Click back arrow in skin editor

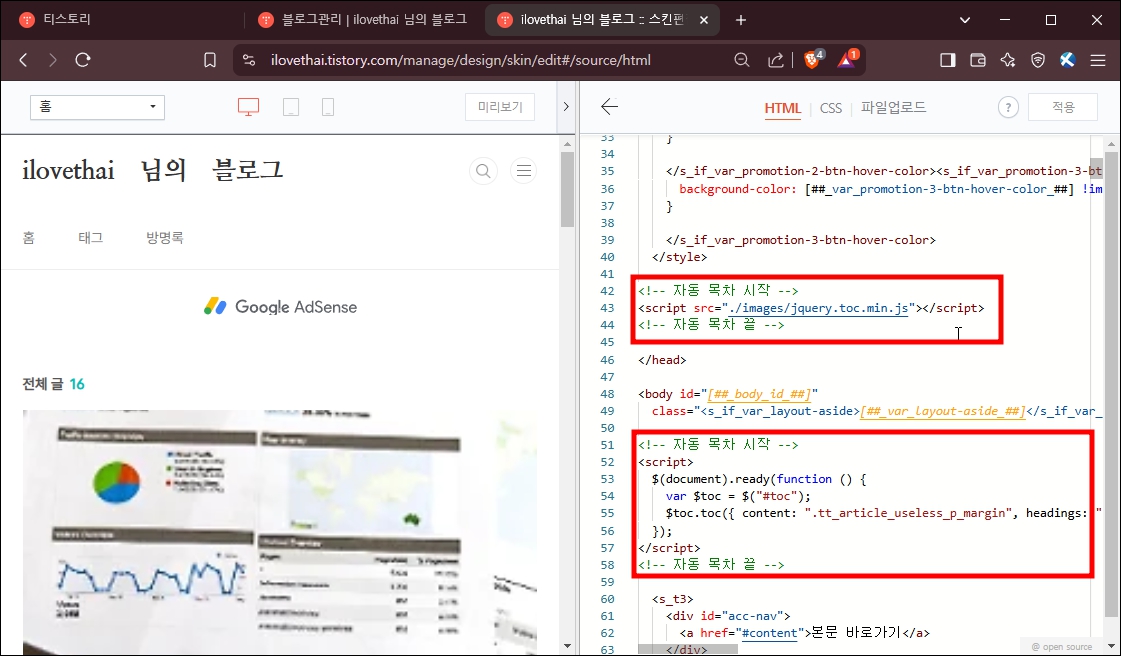point(609,107)
